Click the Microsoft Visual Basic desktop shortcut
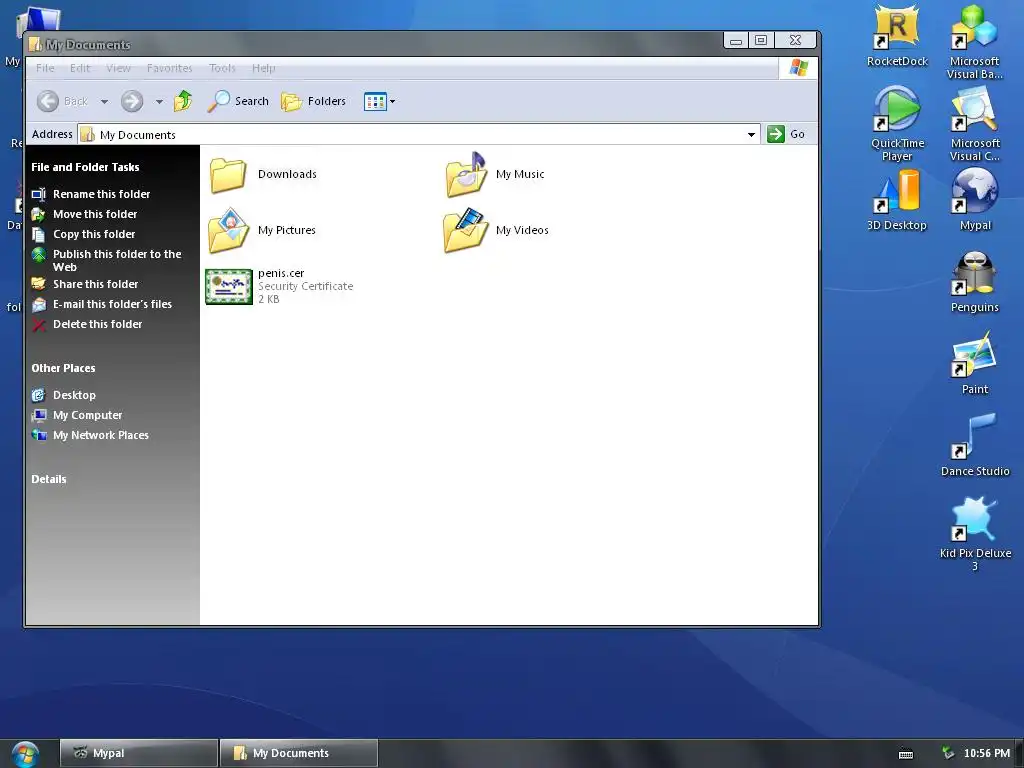1024x768 pixels. (975, 42)
